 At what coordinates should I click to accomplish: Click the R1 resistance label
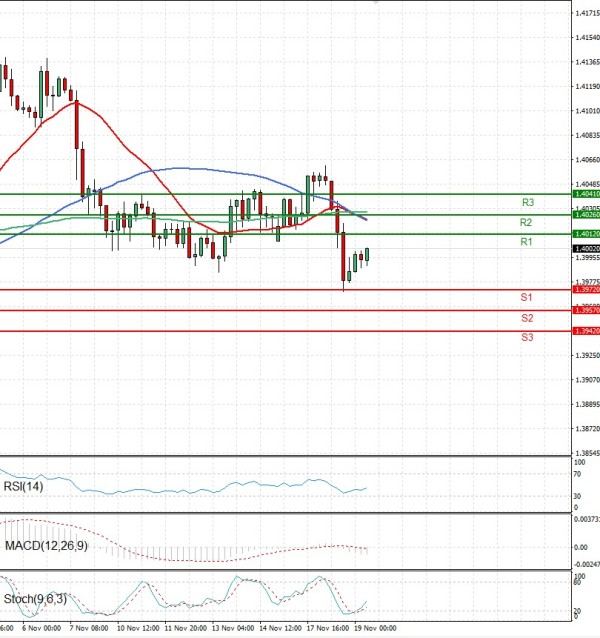[526, 243]
